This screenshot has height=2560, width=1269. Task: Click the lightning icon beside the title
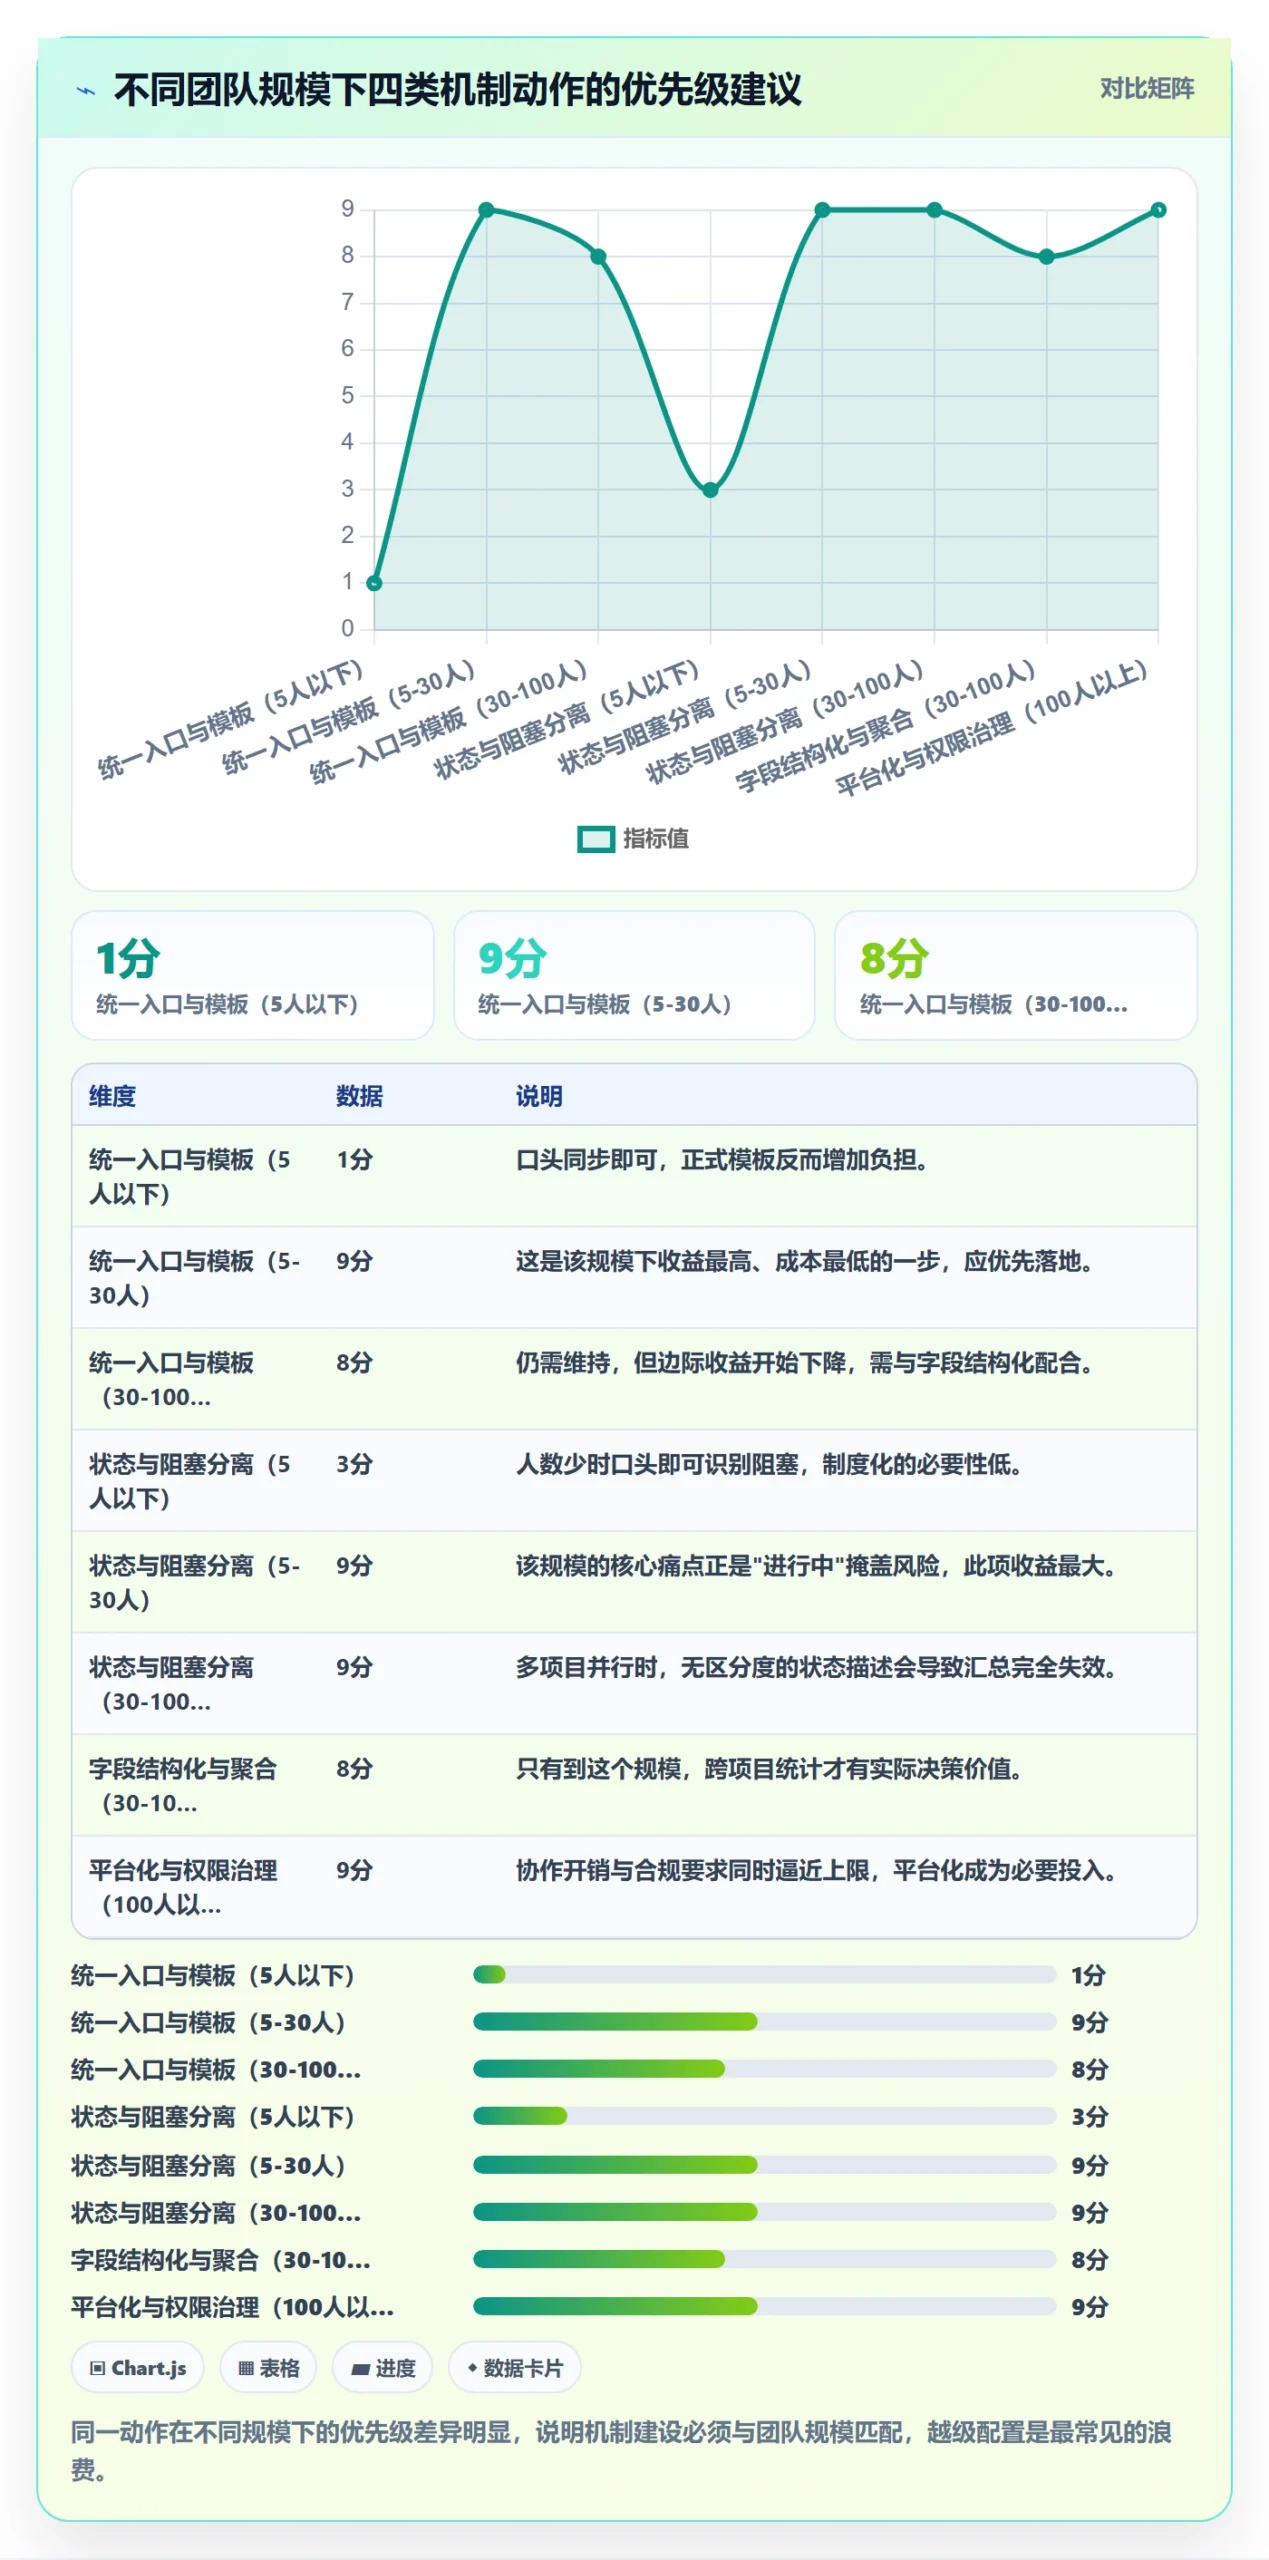pos(86,91)
